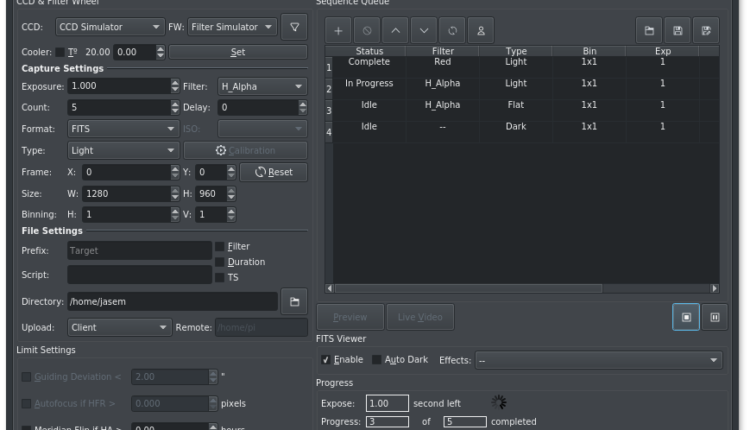Toggle the Duration file setting checkbox
This screenshot has height=430, width=750.
(x=220, y=262)
